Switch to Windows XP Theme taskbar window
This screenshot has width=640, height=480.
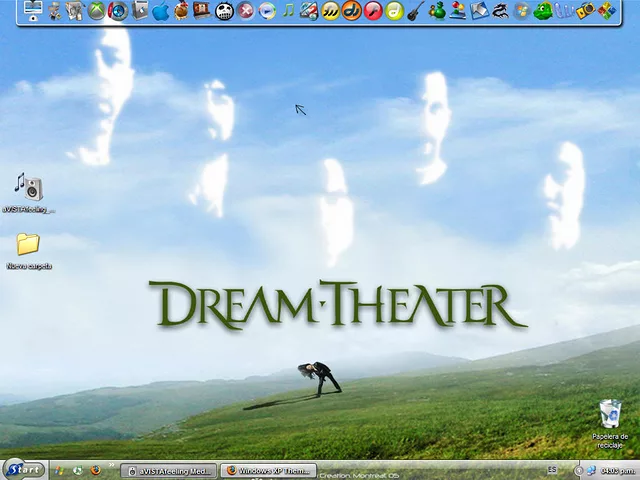point(268,470)
